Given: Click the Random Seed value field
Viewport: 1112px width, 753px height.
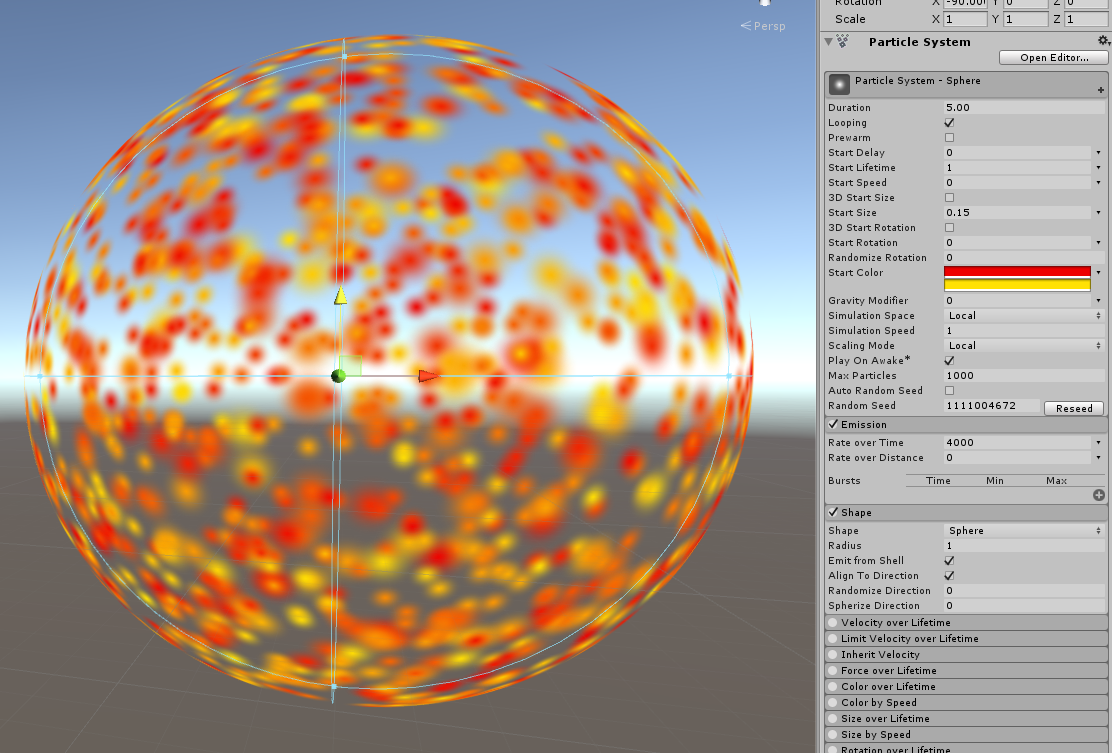Looking at the screenshot, I should [x=992, y=406].
